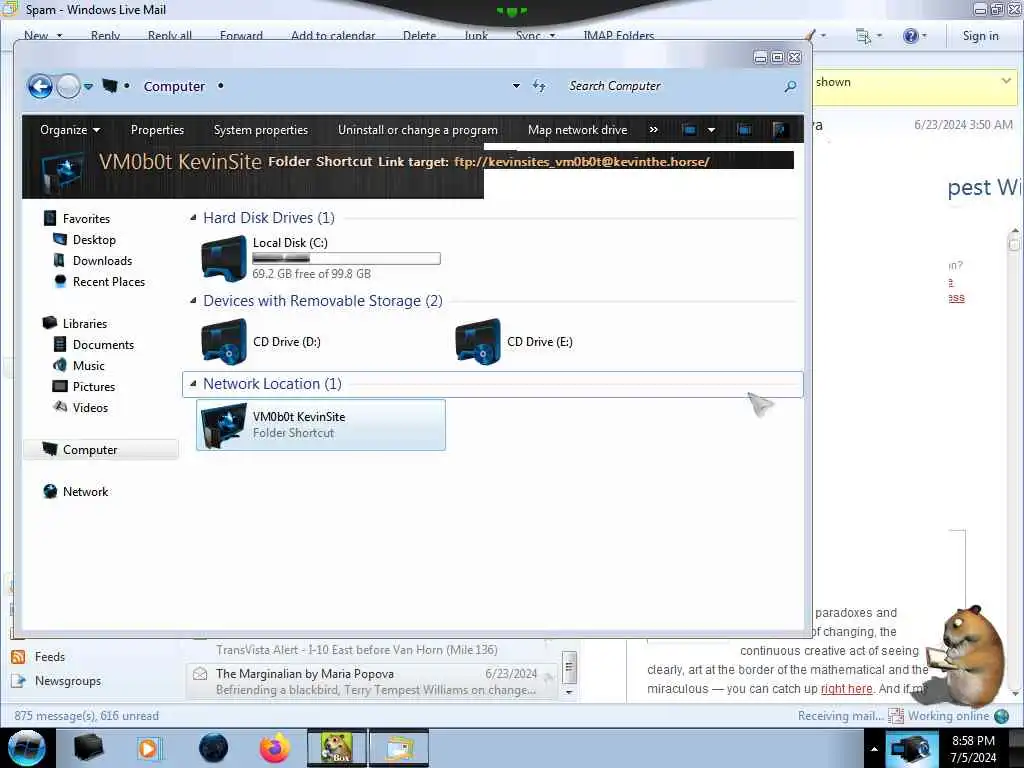Image resolution: width=1024 pixels, height=768 pixels.
Task: Select Network in the navigation pane
Action: click(x=85, y=491)
